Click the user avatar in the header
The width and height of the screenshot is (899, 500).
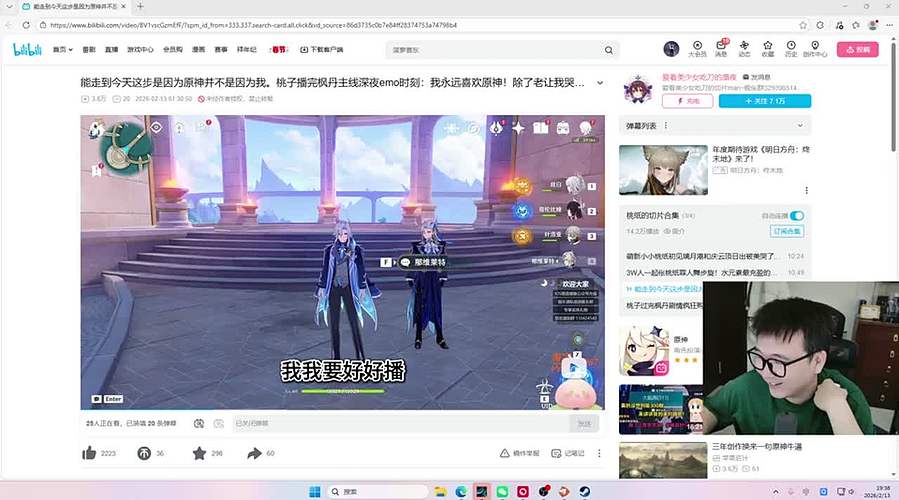671,49
